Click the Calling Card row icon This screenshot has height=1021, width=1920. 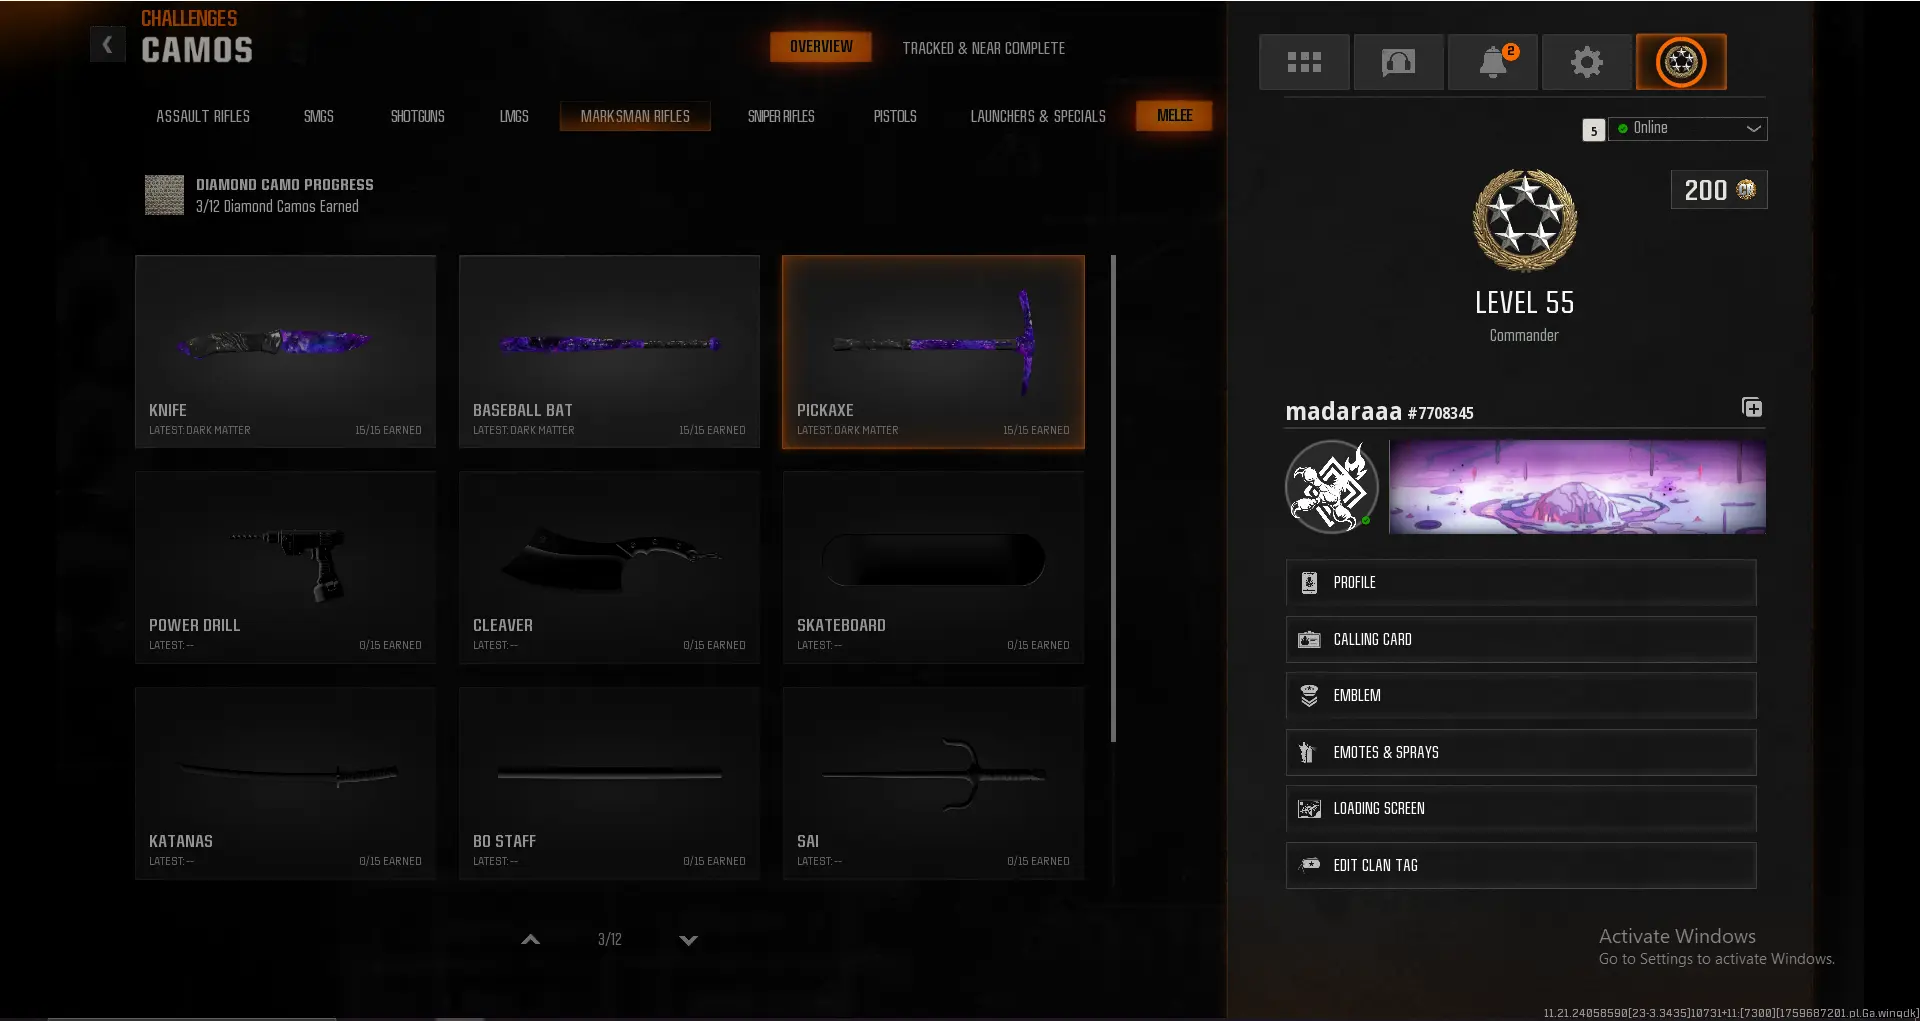click(x=1309, y=640)
